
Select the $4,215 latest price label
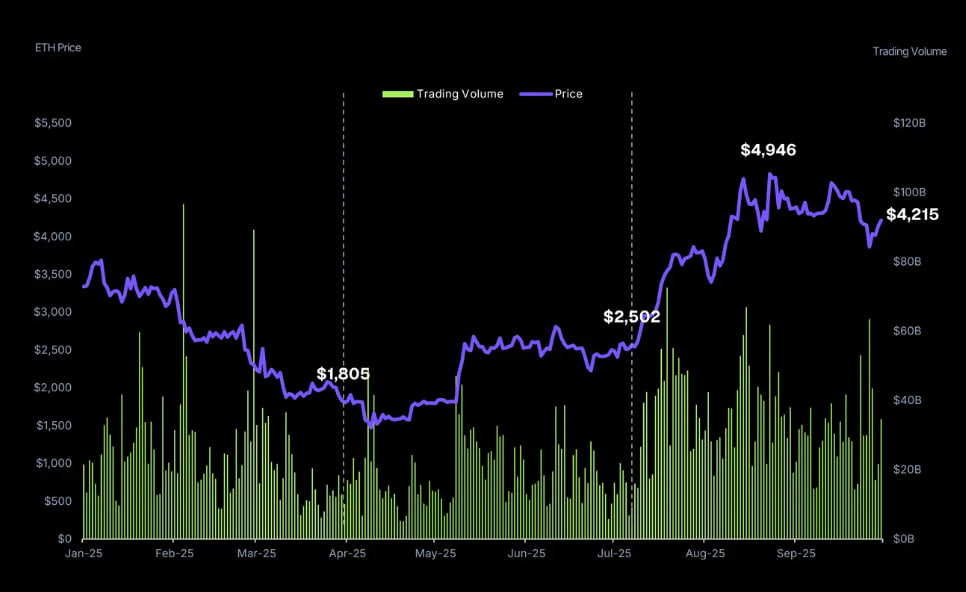(x=912, y=214)
